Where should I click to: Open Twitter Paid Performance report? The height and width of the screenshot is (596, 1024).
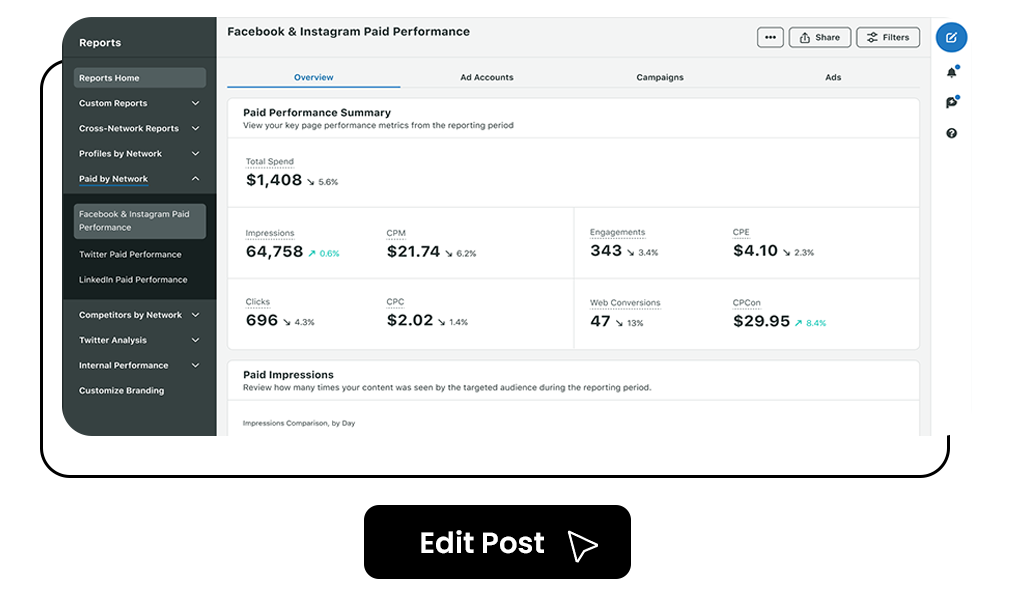pyautogui.click(x=130, y=255)
